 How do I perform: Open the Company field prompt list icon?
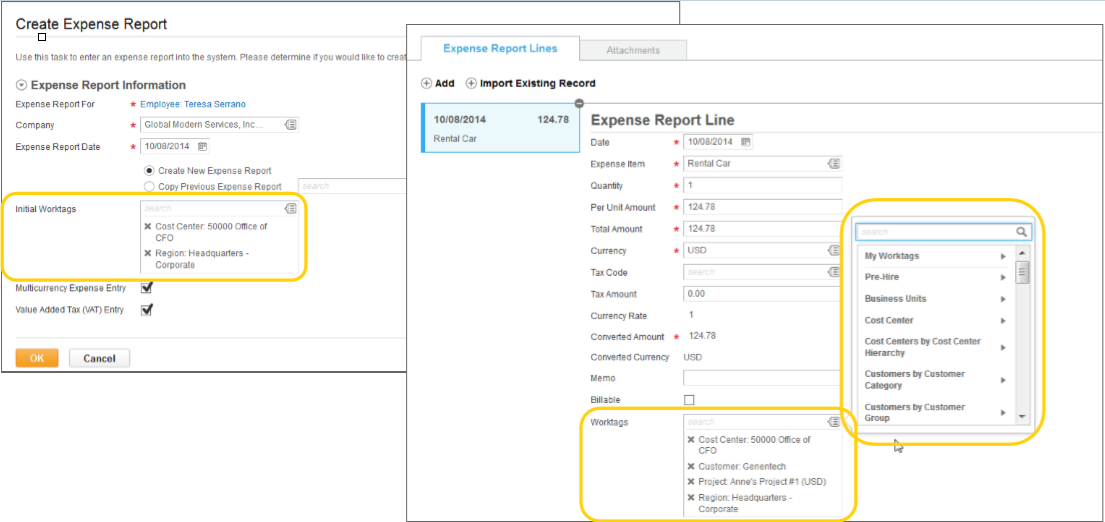(291, 125)
